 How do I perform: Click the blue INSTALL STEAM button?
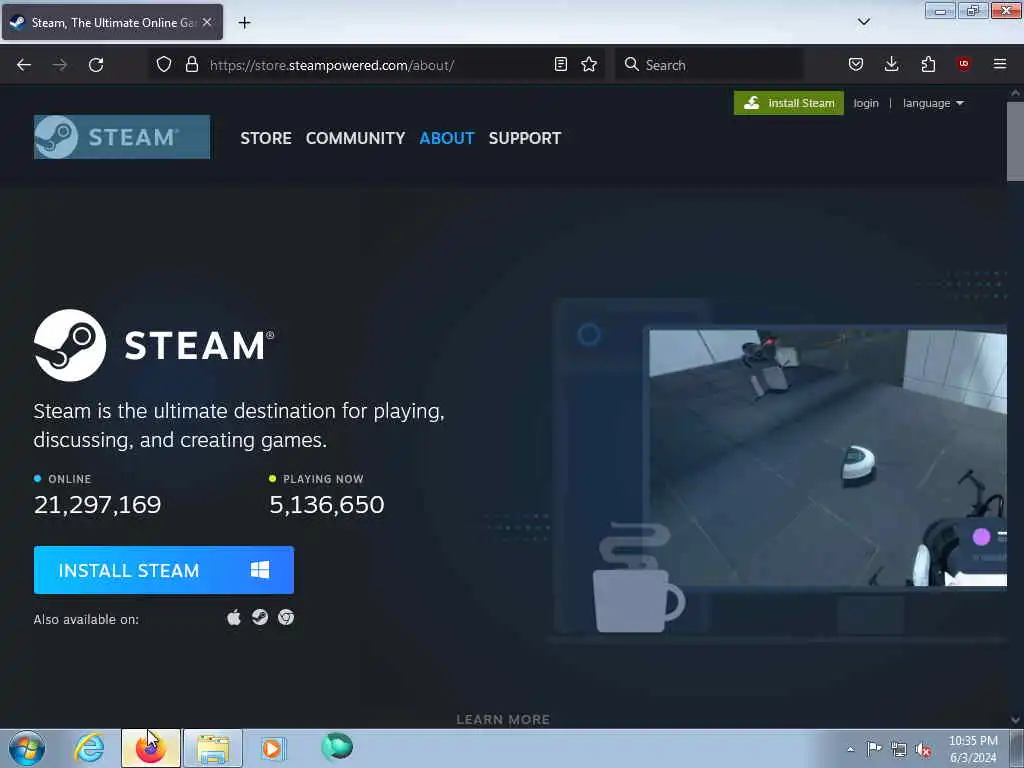[164, 570]
